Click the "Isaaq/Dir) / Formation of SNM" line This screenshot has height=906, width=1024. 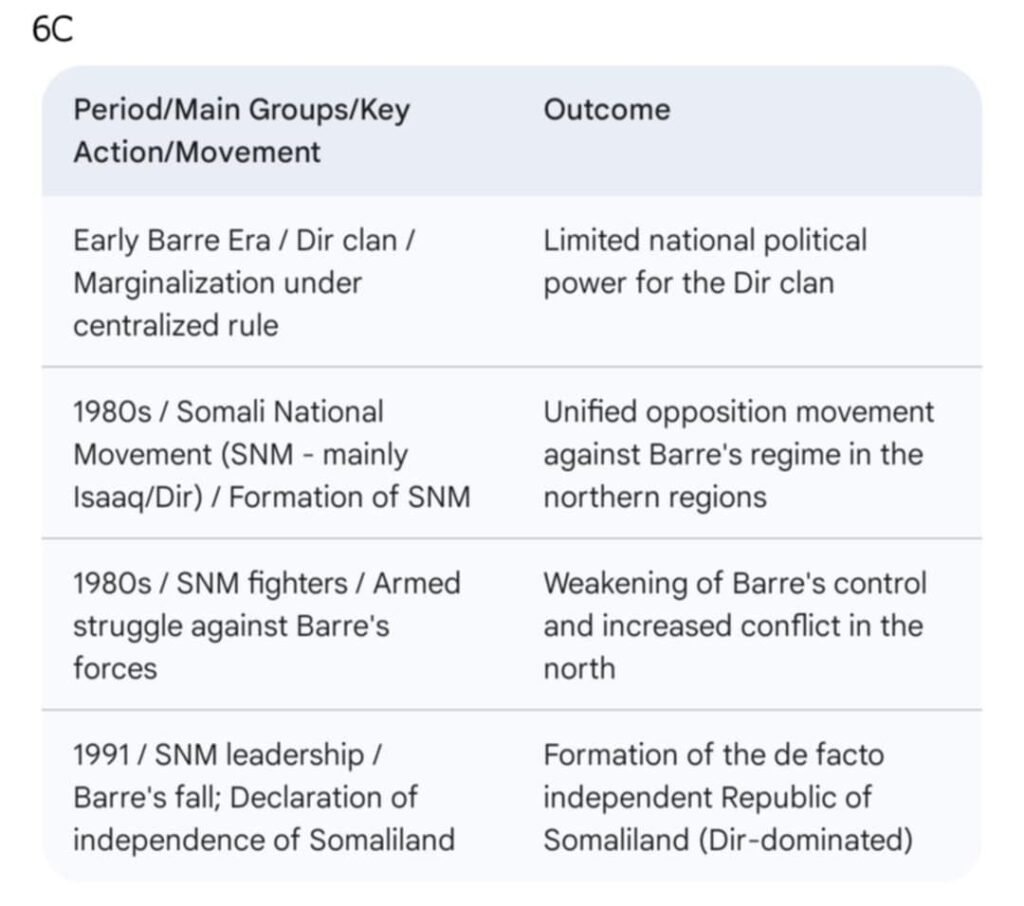click(271, 497)
